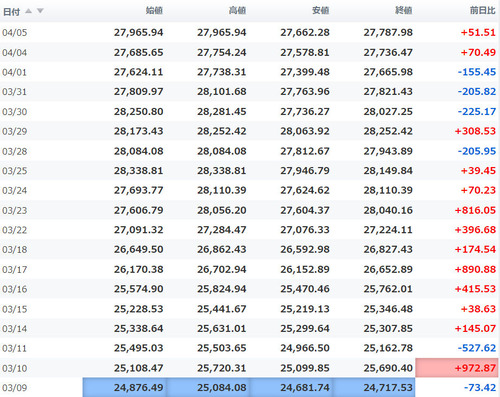Image resolution: width=500 pixels, height=397 pixels.
Task: Click the change value +816.05
Action: (x=475, y=210)
